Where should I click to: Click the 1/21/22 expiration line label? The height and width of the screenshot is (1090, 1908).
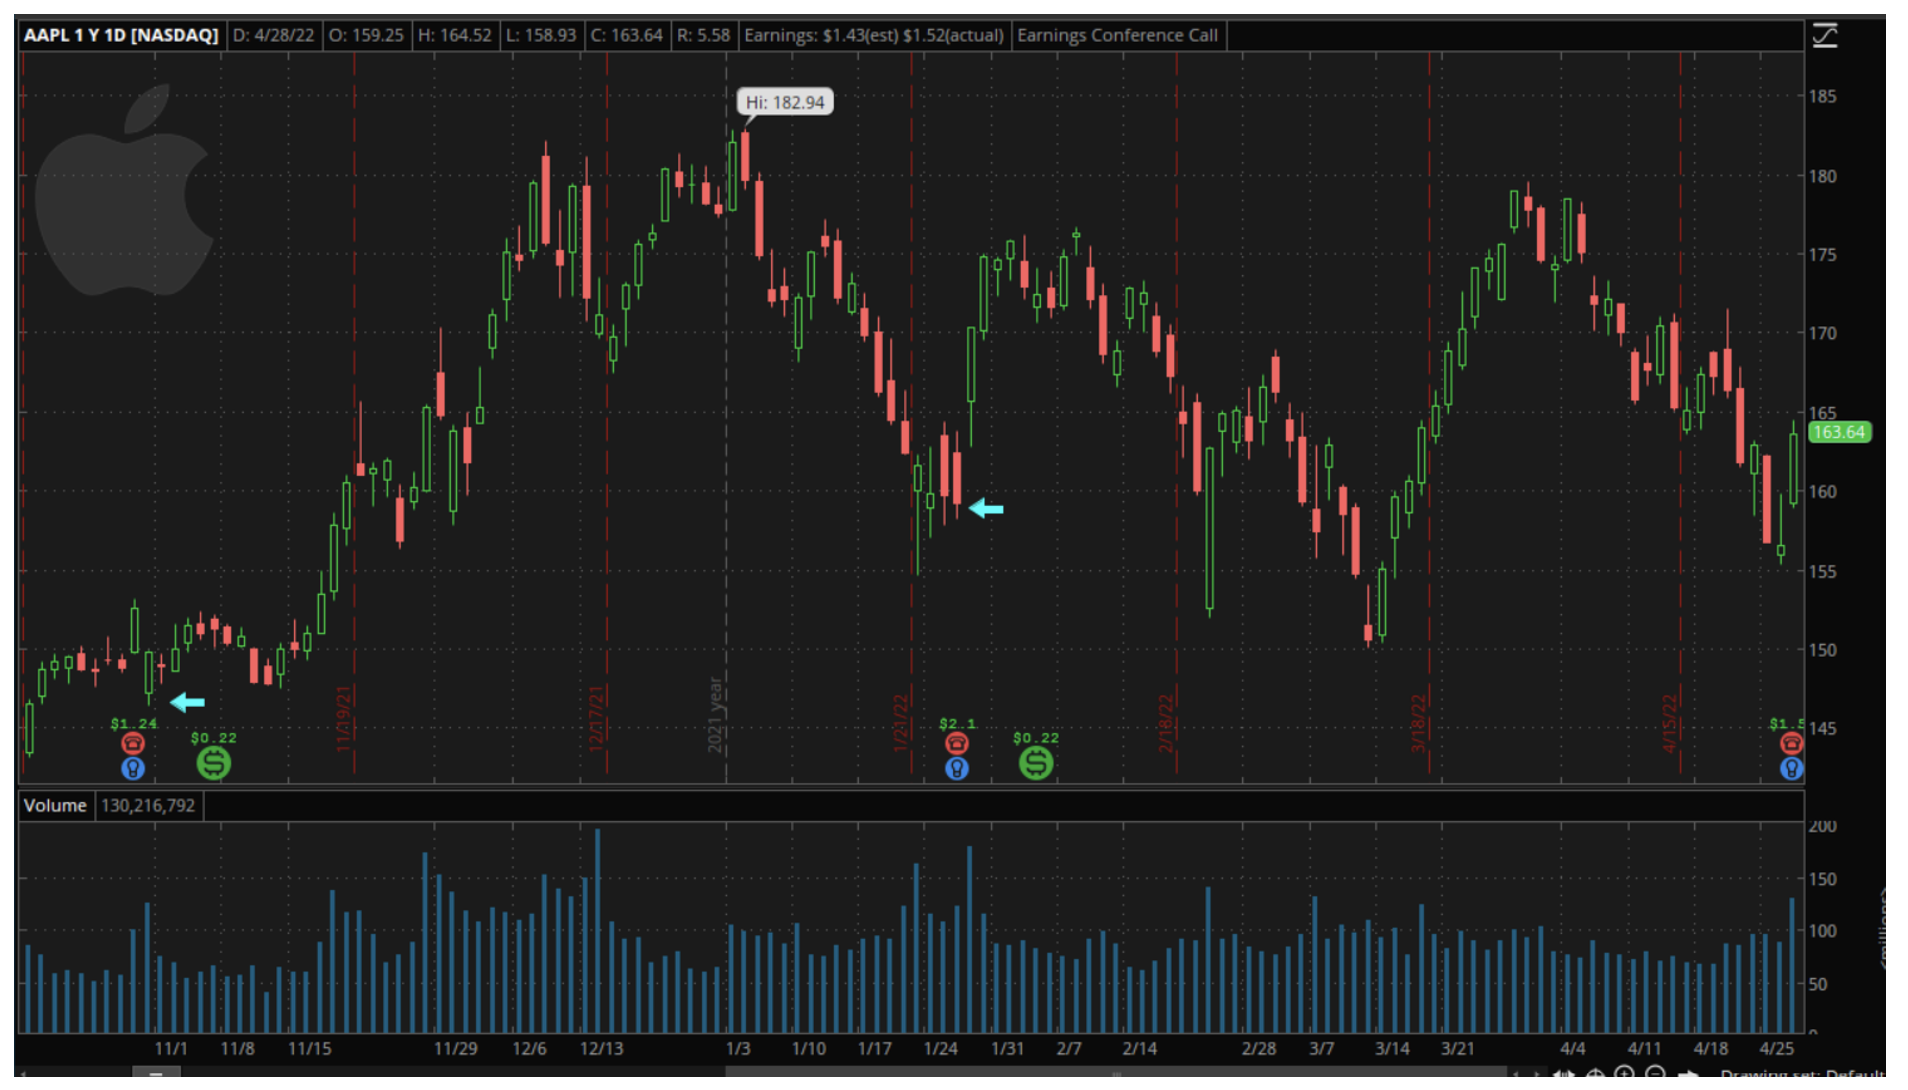coord(900,723)
